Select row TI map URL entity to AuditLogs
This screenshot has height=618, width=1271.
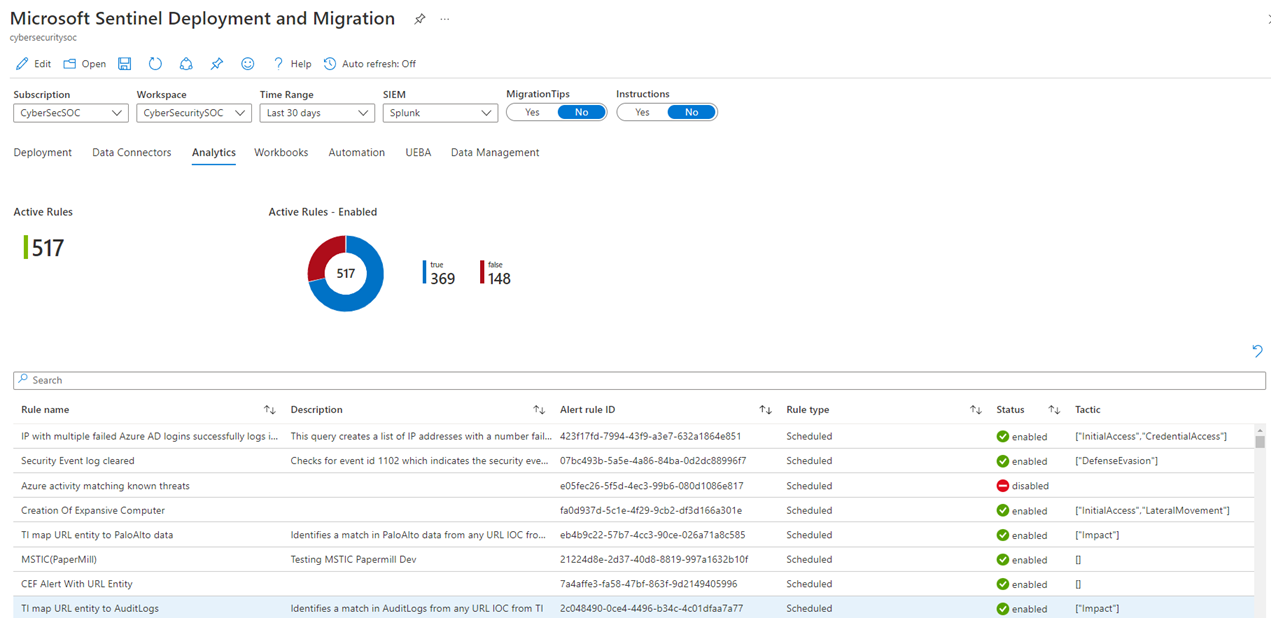point(633,608)
